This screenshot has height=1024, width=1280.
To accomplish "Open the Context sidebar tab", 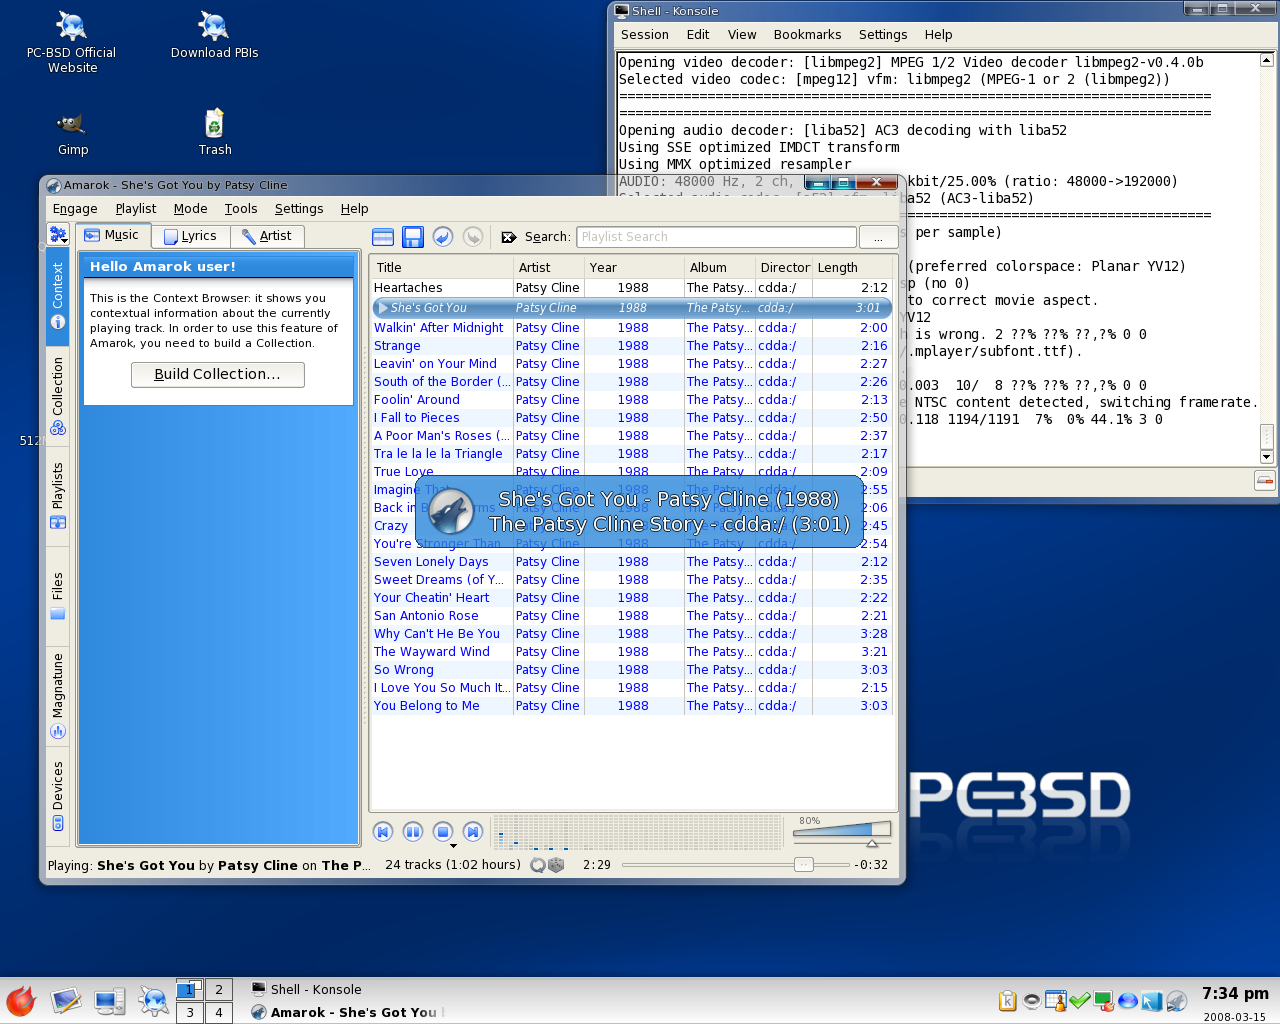I will (x=58, y=296).
